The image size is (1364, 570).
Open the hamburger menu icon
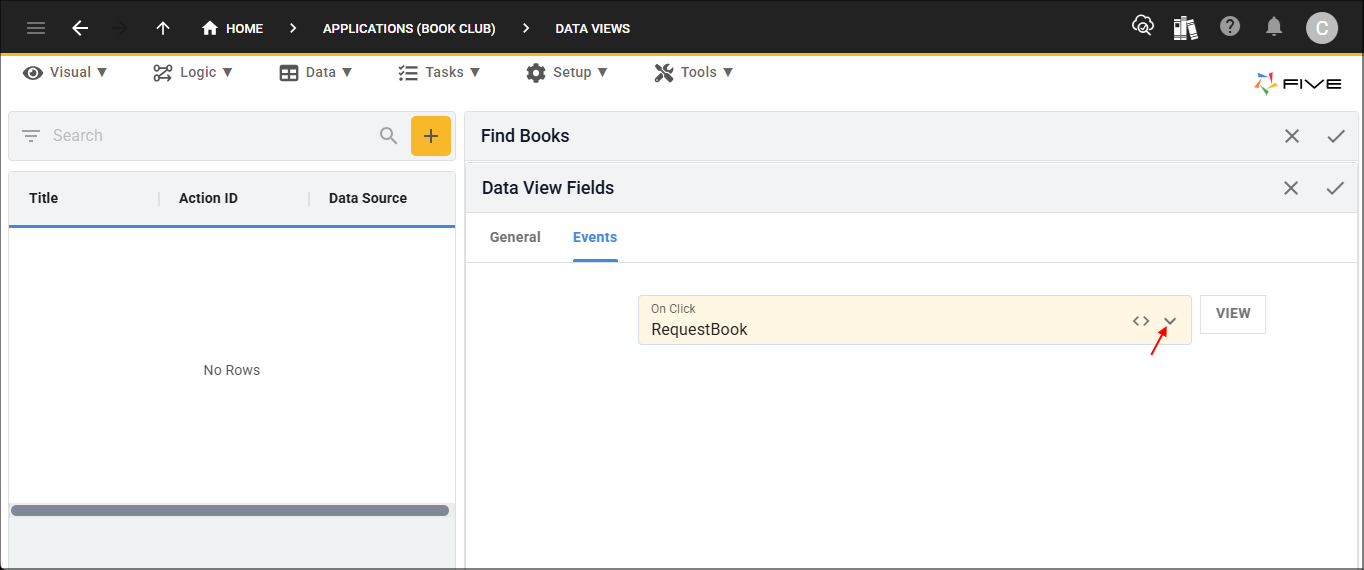[x=36, y=28]
